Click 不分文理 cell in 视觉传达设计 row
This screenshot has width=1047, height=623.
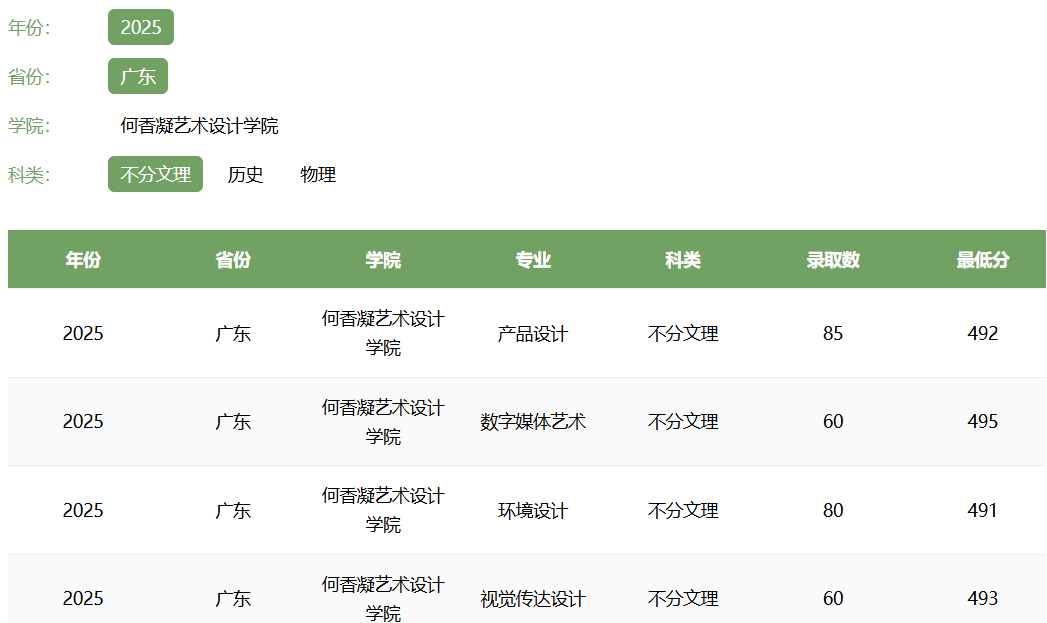[682, 598]
